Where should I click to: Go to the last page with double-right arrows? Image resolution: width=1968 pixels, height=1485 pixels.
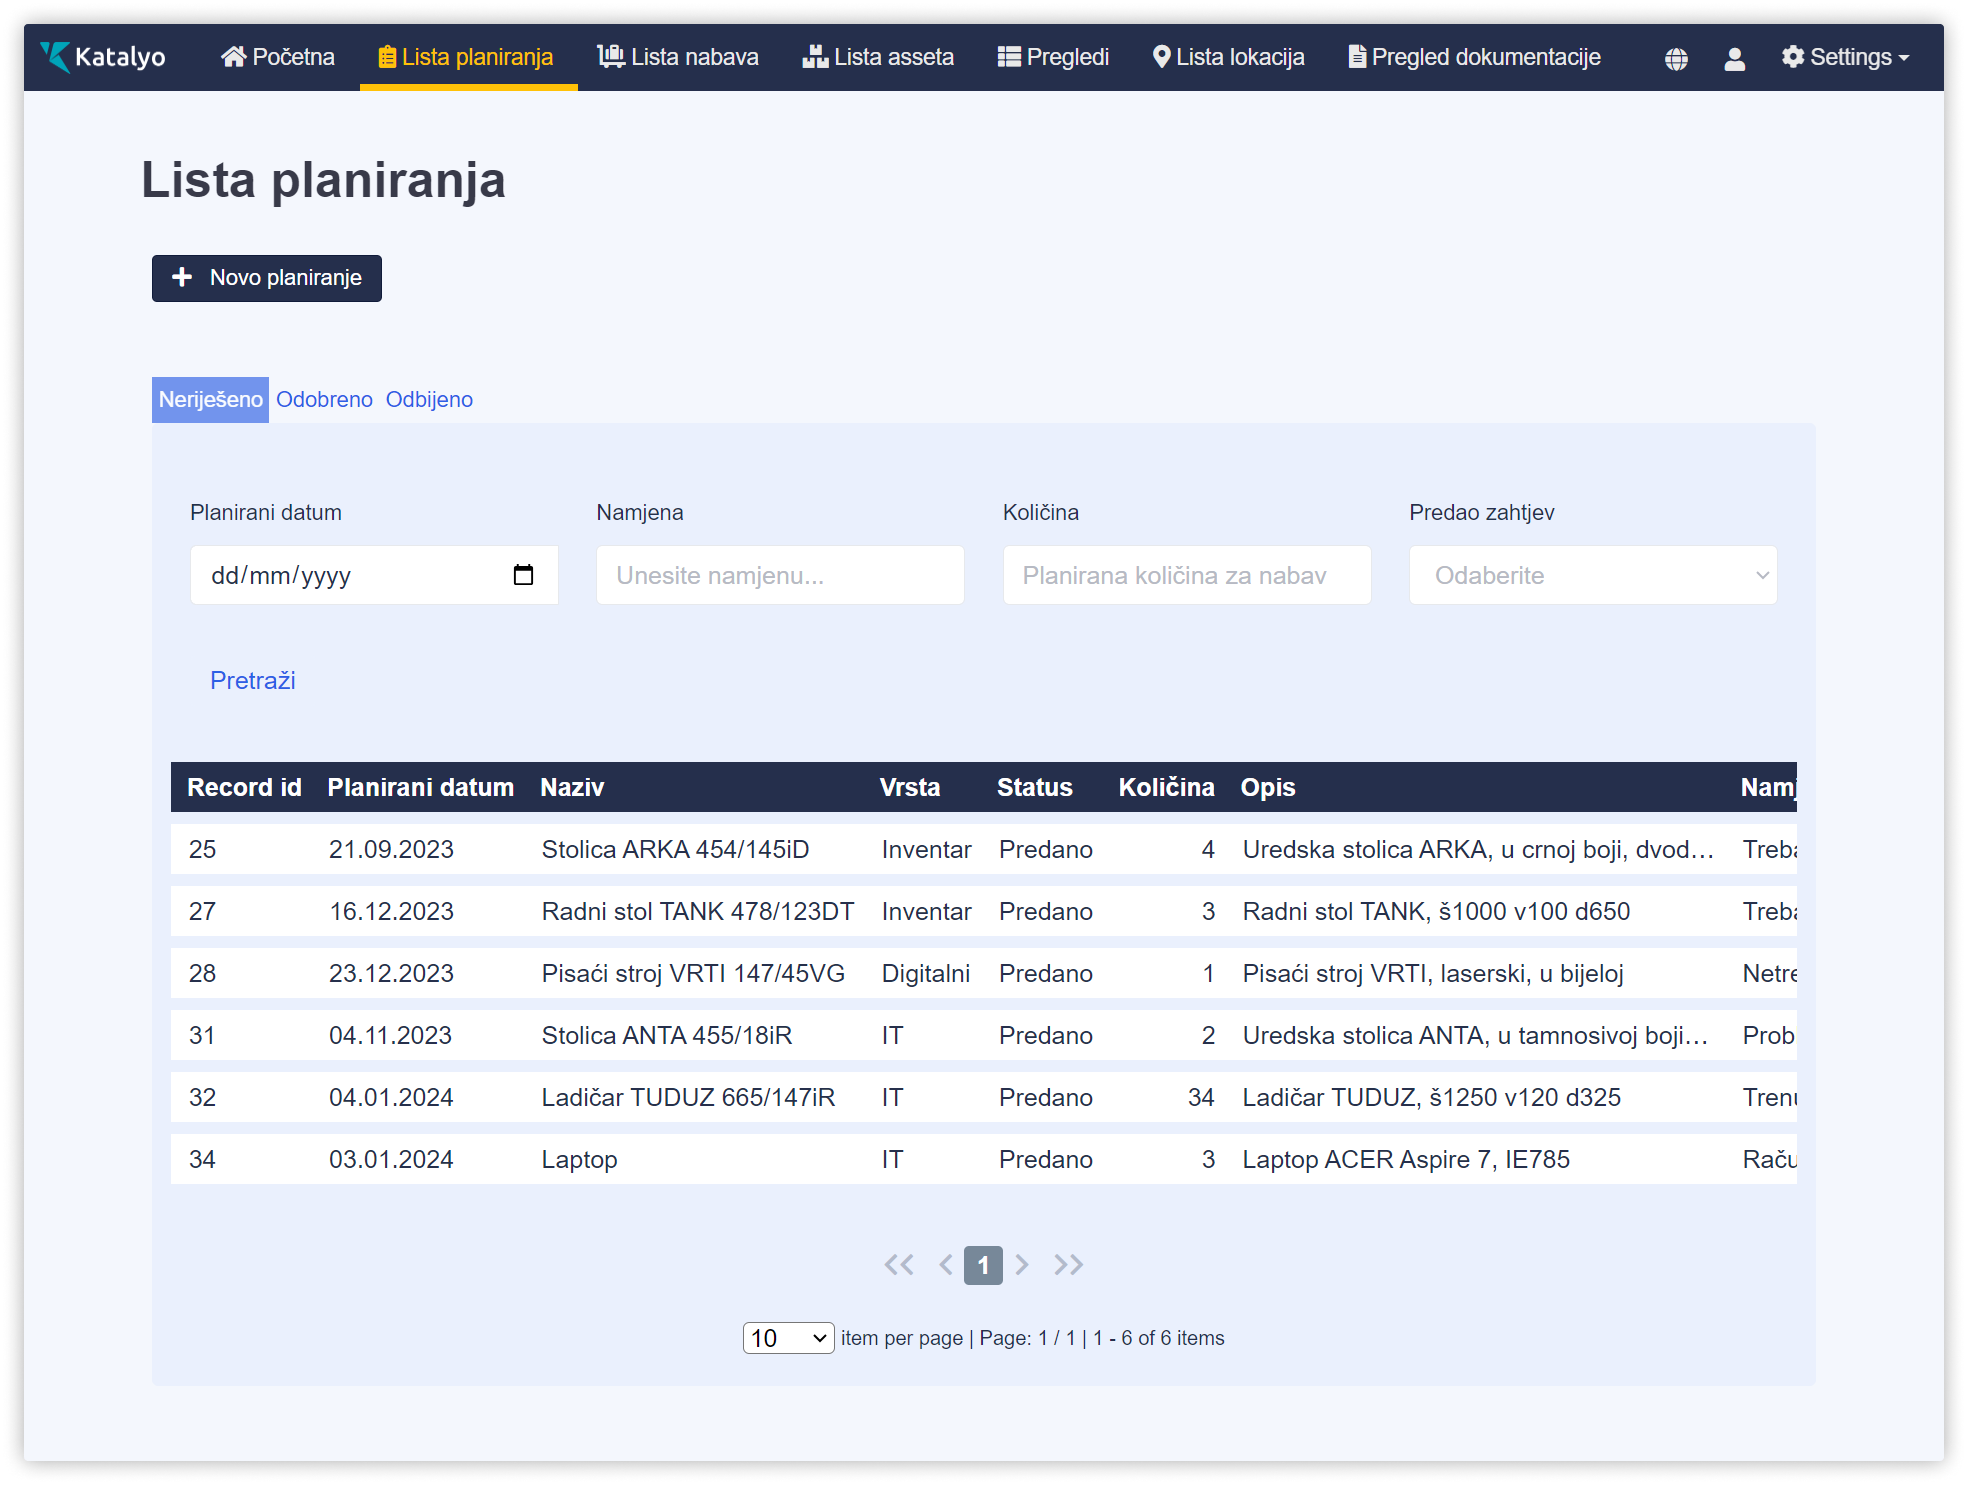click(1068, 1265)
